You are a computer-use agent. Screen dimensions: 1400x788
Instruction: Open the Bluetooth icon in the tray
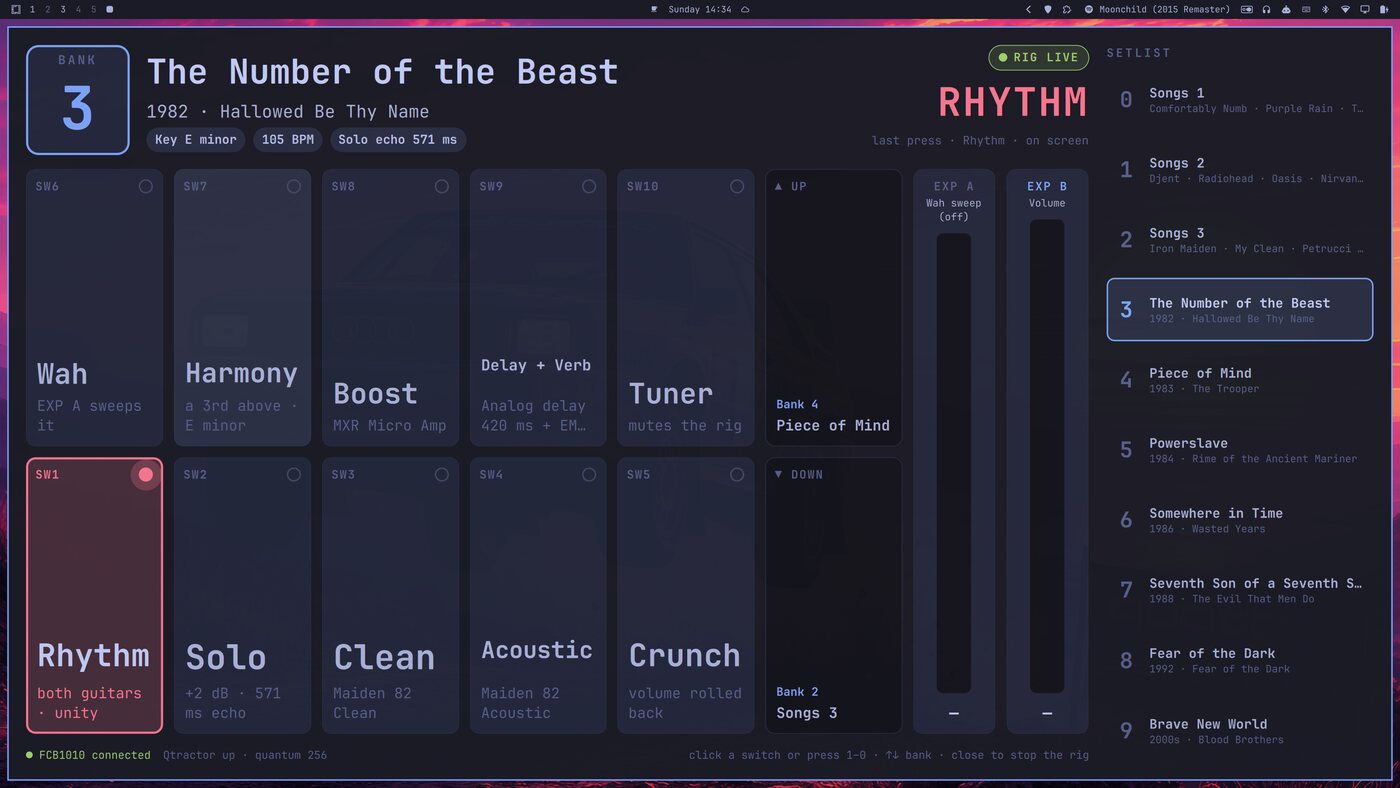pyautogui.click(x=1325, y=9)
